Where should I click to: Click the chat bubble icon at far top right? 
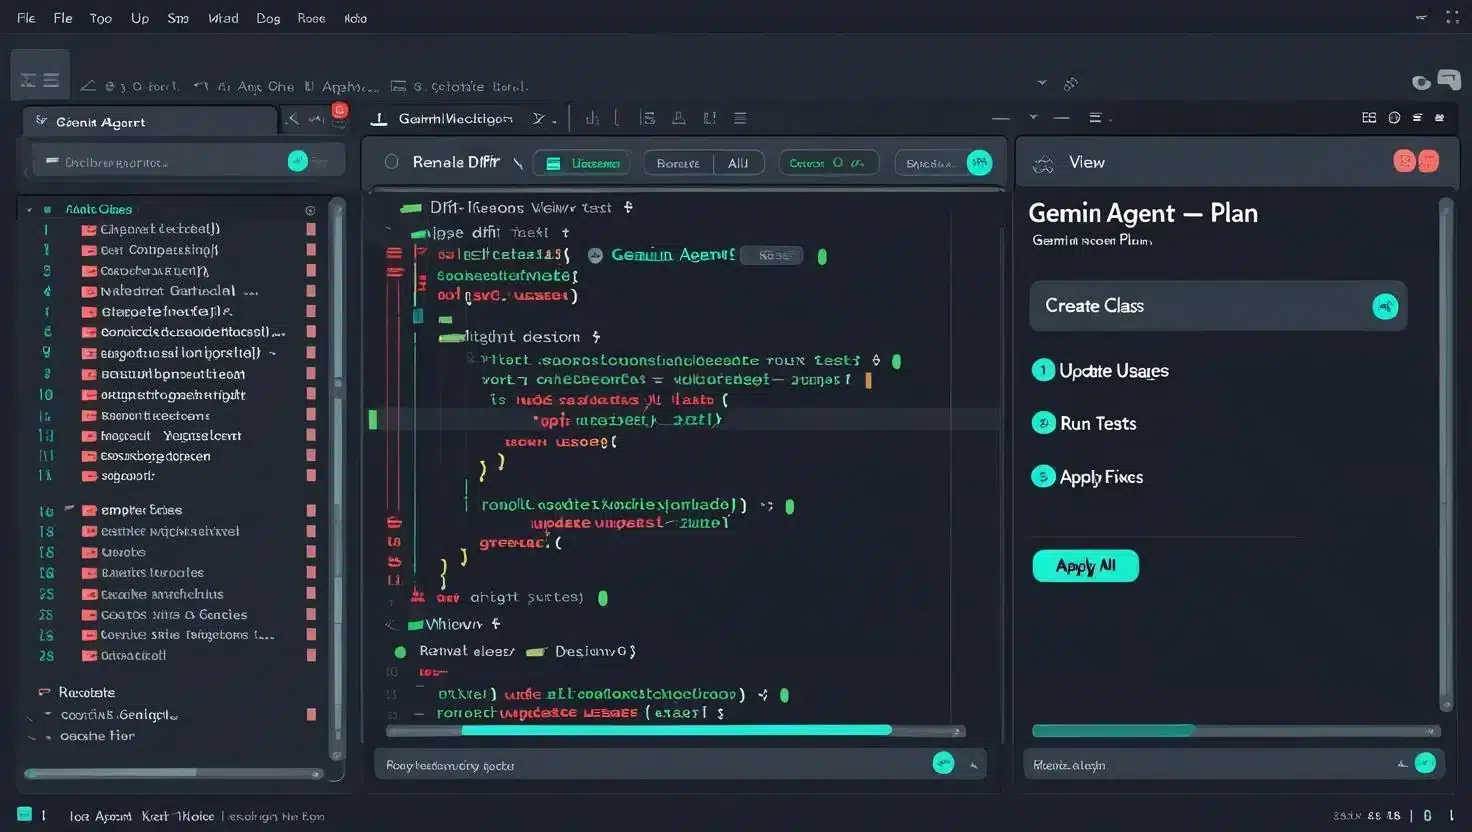pyautogui.click(x=1449, y=79)
